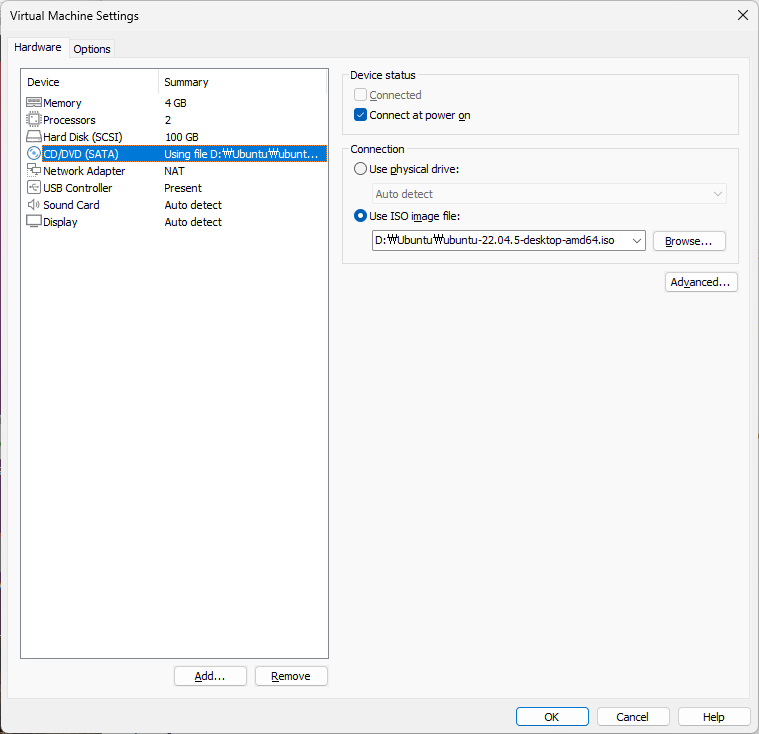Switch to the Options tab
759x734 pixels.
92,49
